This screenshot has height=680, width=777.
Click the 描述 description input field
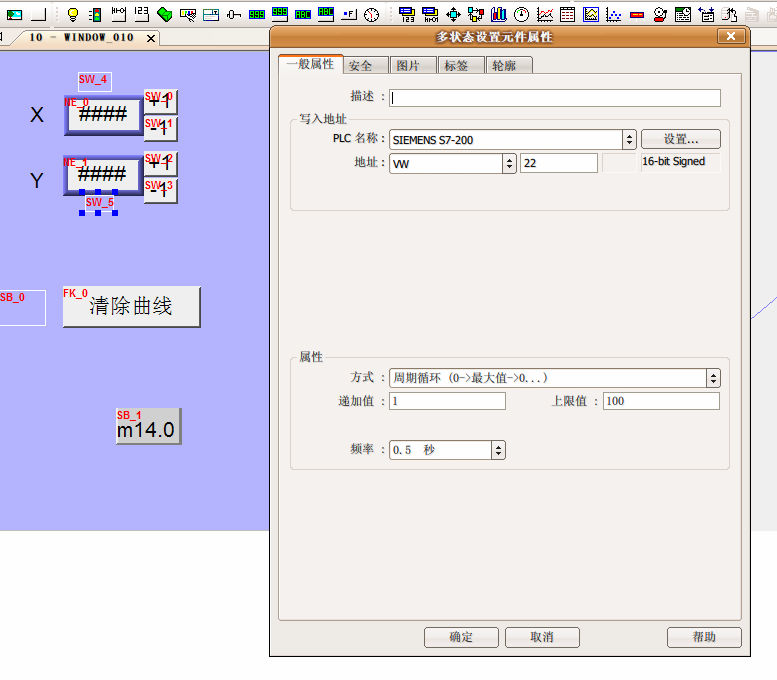tap(555, 98)
